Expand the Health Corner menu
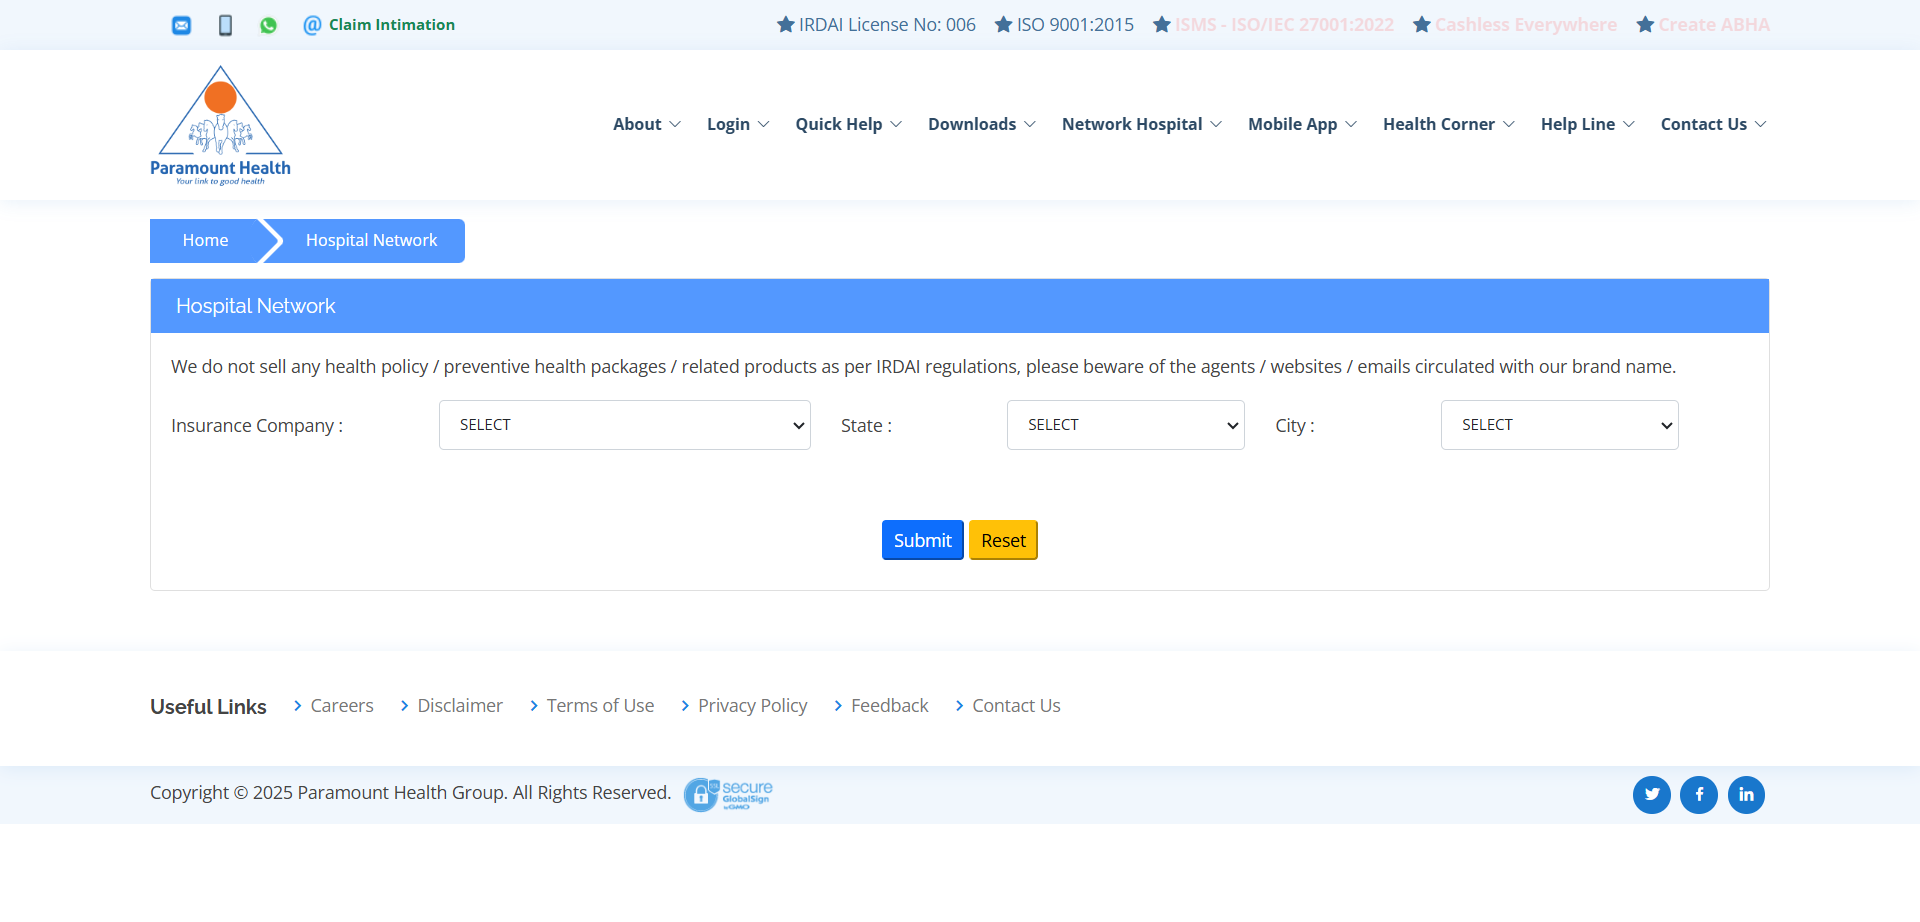The height and width of the screenshot is (922, 1920). click(1449, 124)
